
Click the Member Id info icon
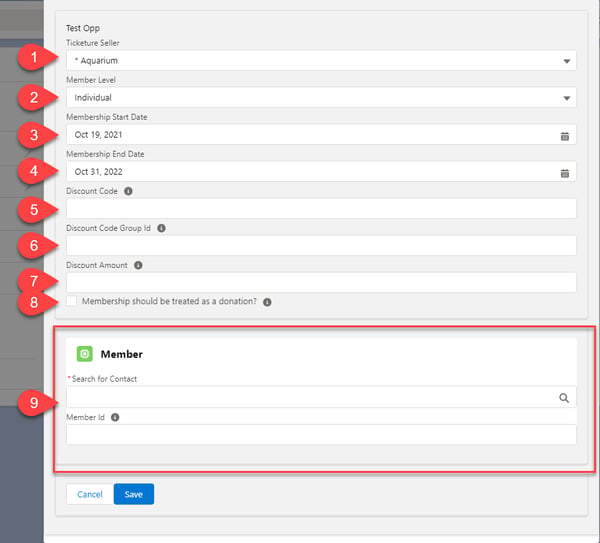coord(115,417)
